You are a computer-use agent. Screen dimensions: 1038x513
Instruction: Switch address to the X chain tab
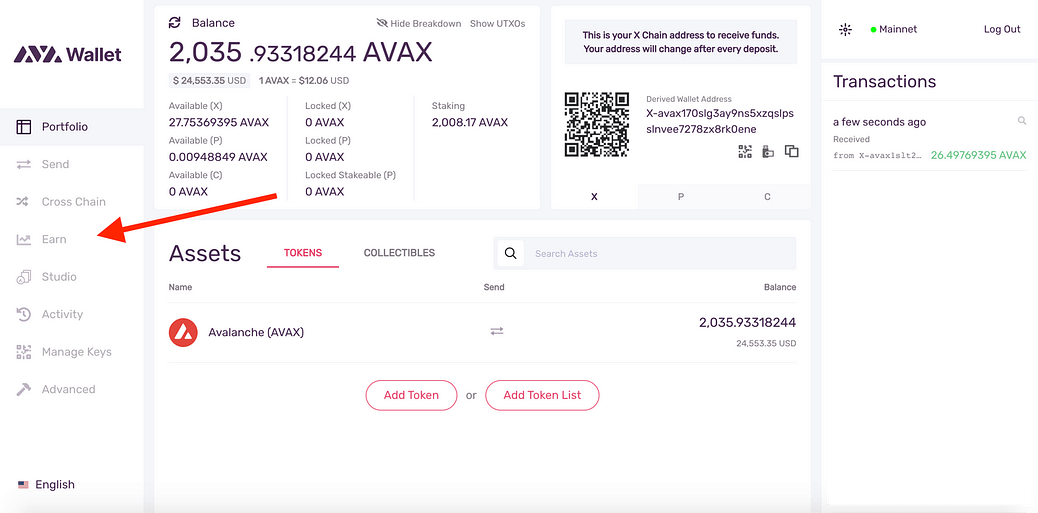[x=594, y=197]
